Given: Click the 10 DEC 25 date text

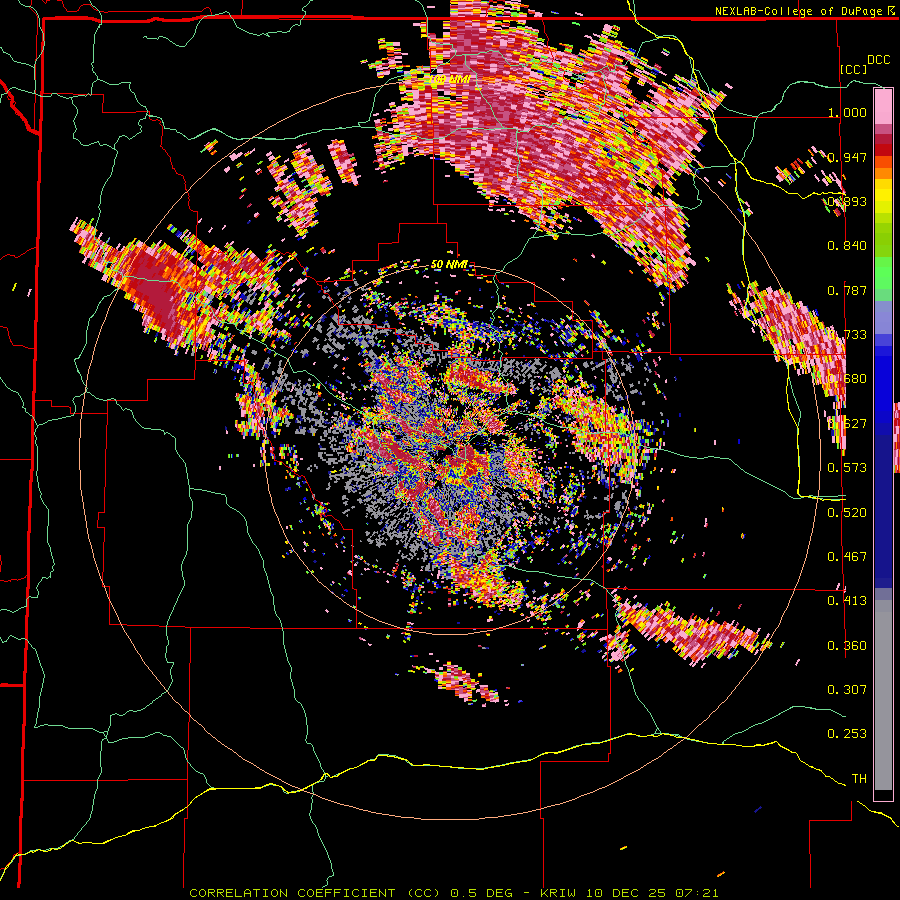Looking at the screenshot, I should pyautogui.click(x=624, y=893).
